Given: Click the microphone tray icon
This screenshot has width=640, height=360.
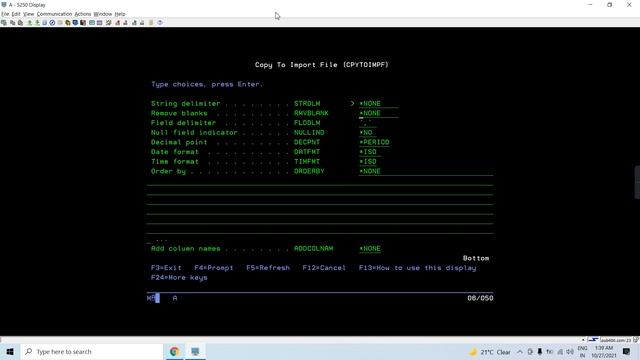Looking at the screenshot, I should 540,352.
